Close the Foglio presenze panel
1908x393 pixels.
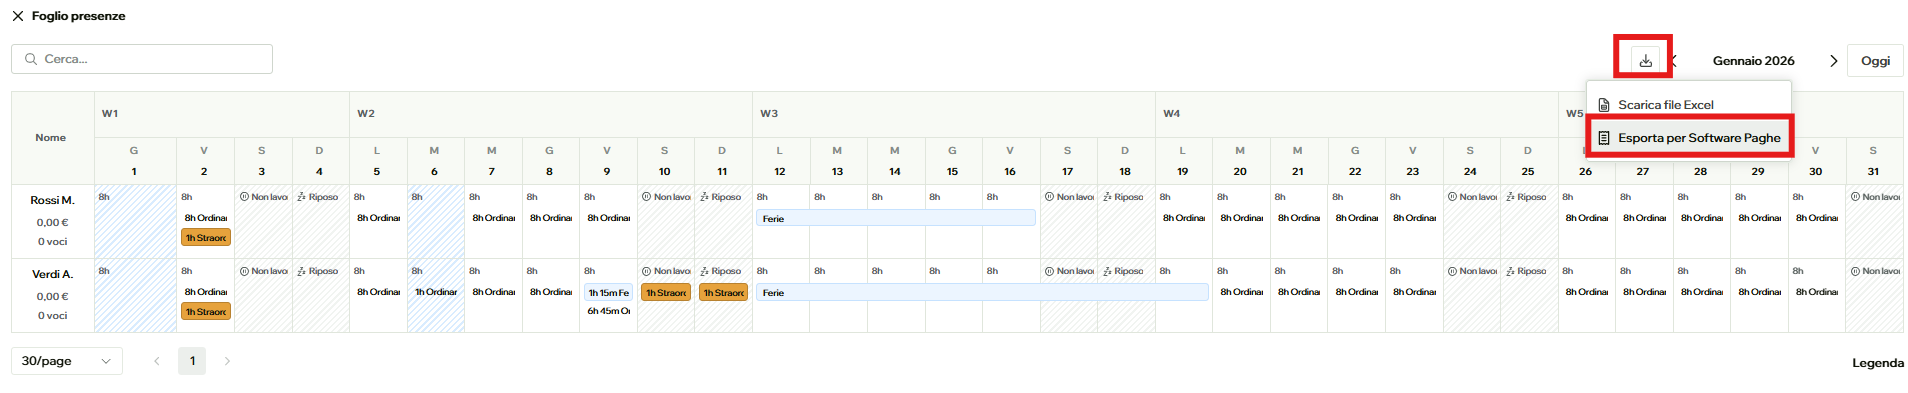18,16
